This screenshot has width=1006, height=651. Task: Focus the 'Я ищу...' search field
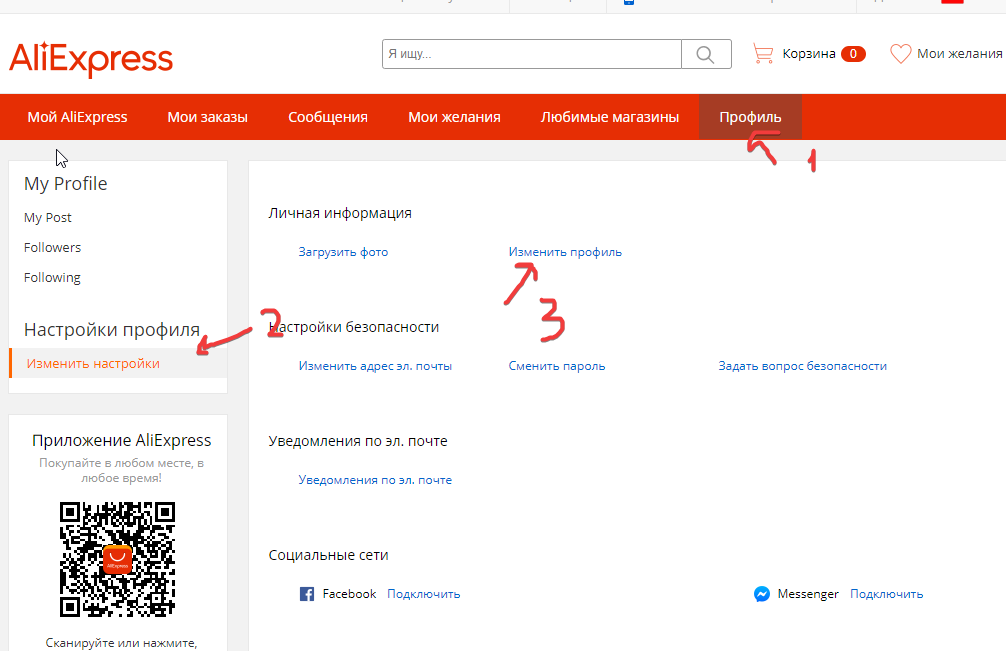click(532, 54)
